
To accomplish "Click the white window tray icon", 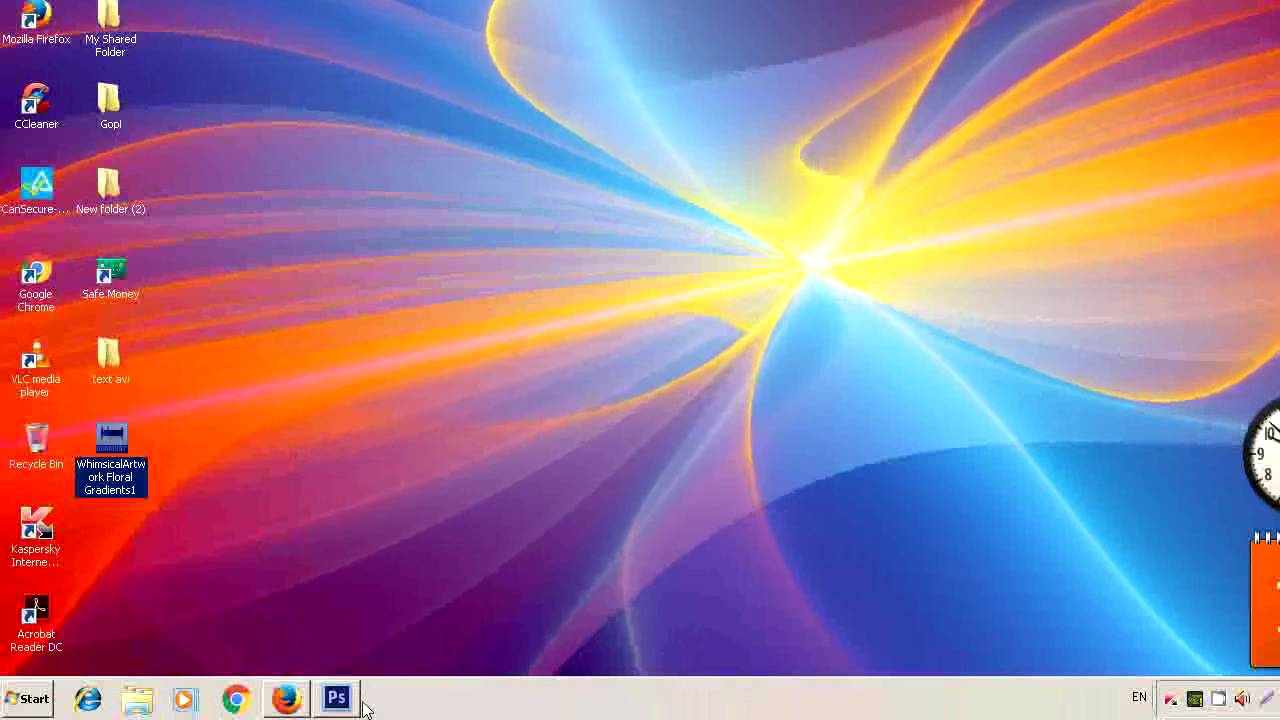I will click(1218, 699).
